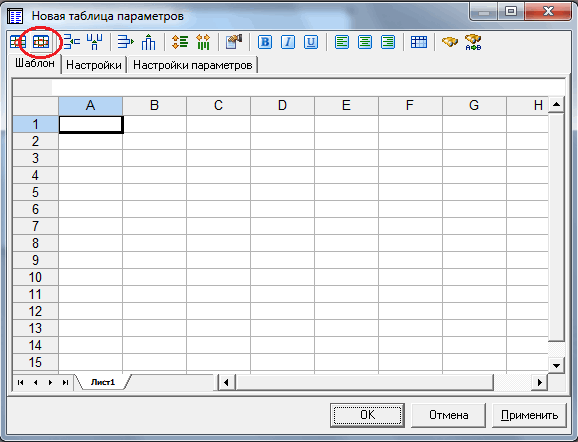
Task: Click vertical scrollbar down arrow
Action: [556, 366]
